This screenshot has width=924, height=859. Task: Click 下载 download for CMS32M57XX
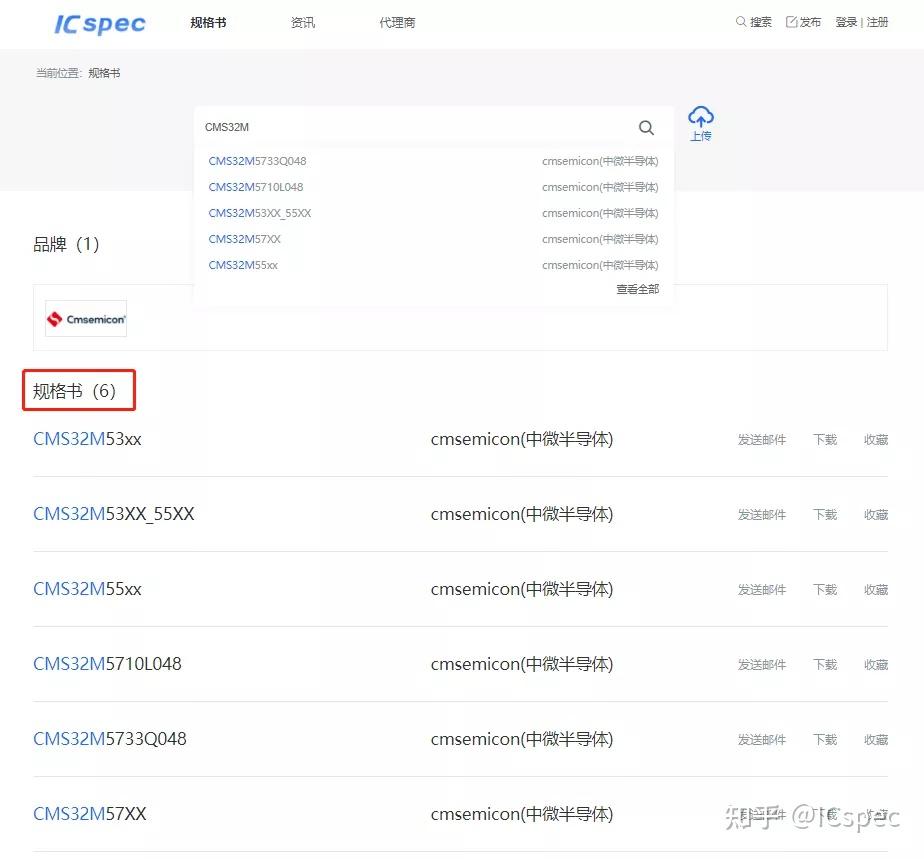824,814
